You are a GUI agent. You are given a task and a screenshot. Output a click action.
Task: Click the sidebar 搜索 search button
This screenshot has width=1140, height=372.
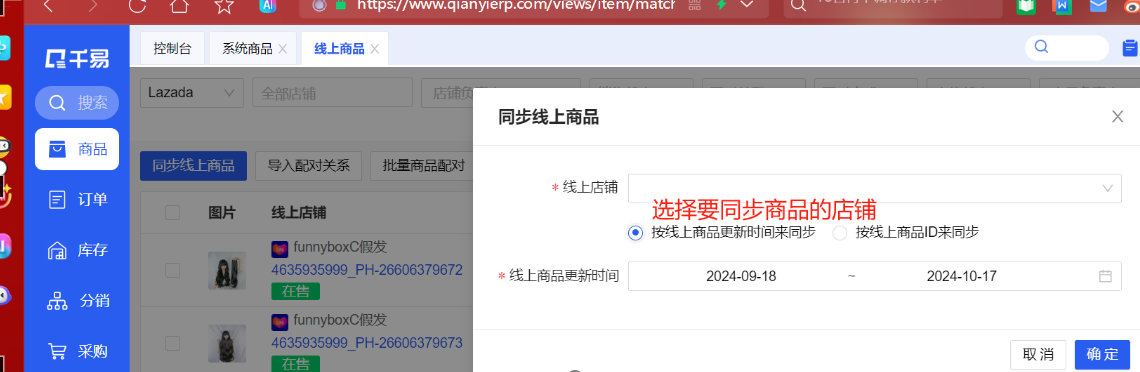coord(77,103)
